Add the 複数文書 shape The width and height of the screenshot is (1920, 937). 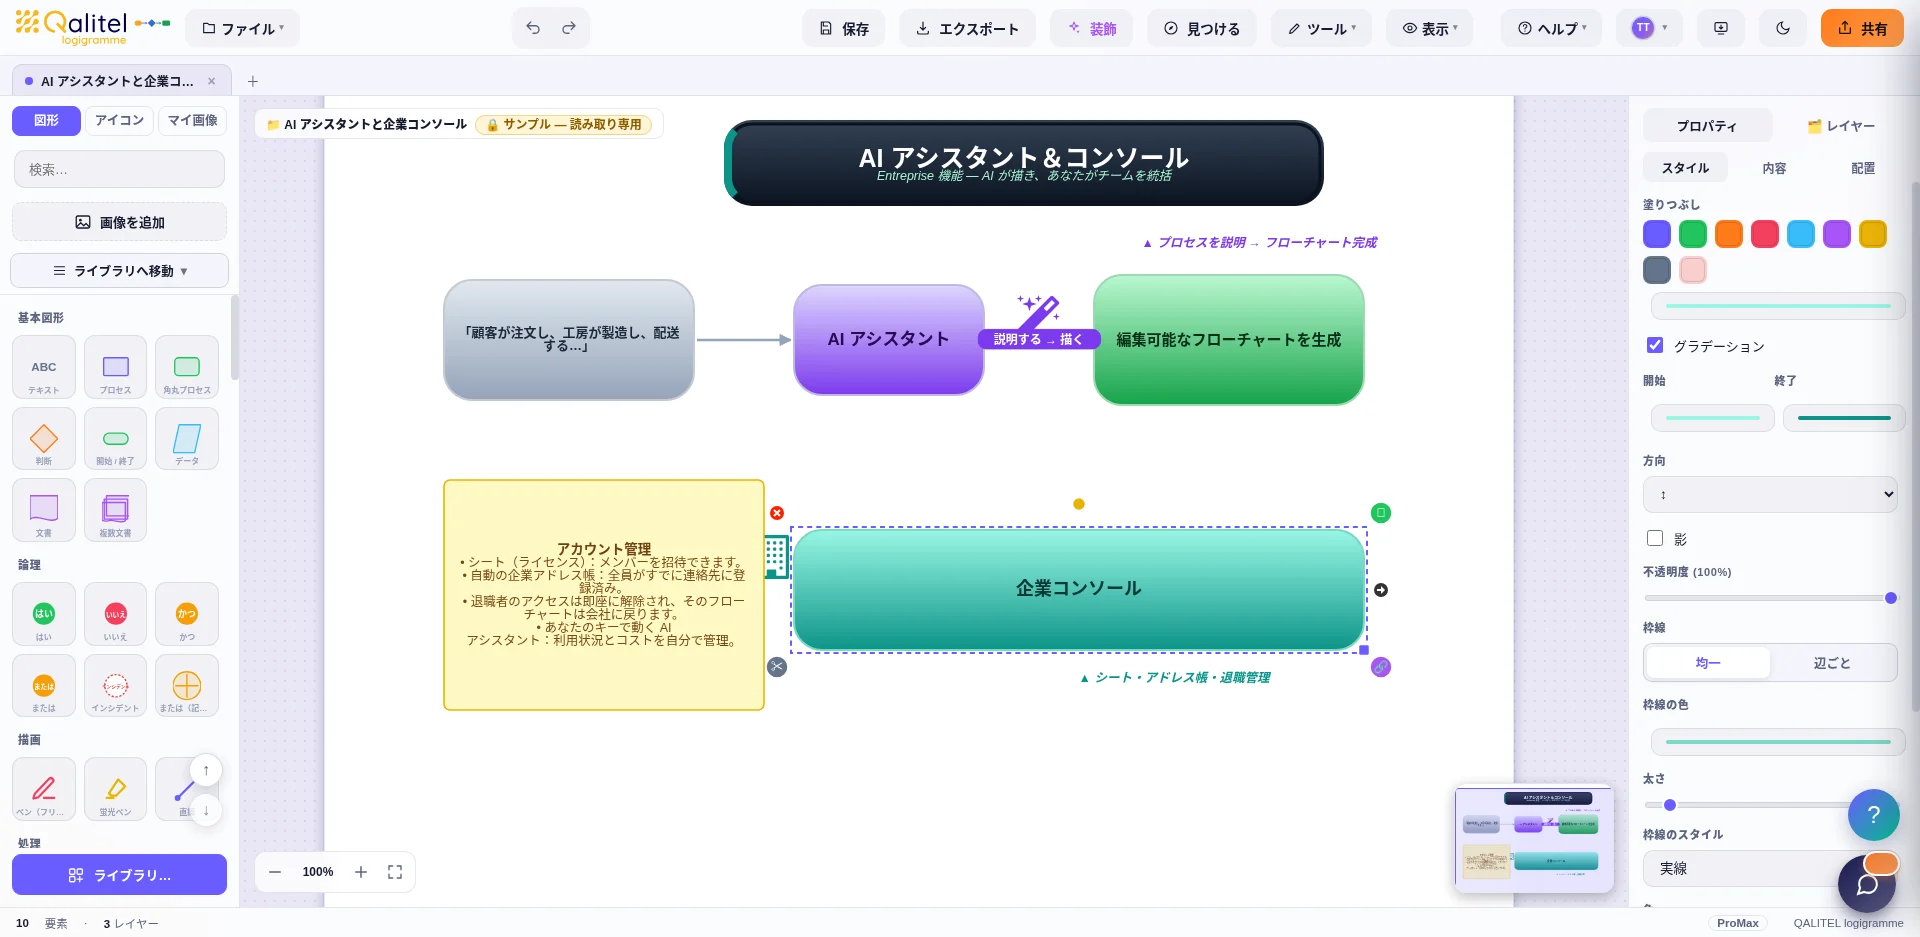pos(116,510)
